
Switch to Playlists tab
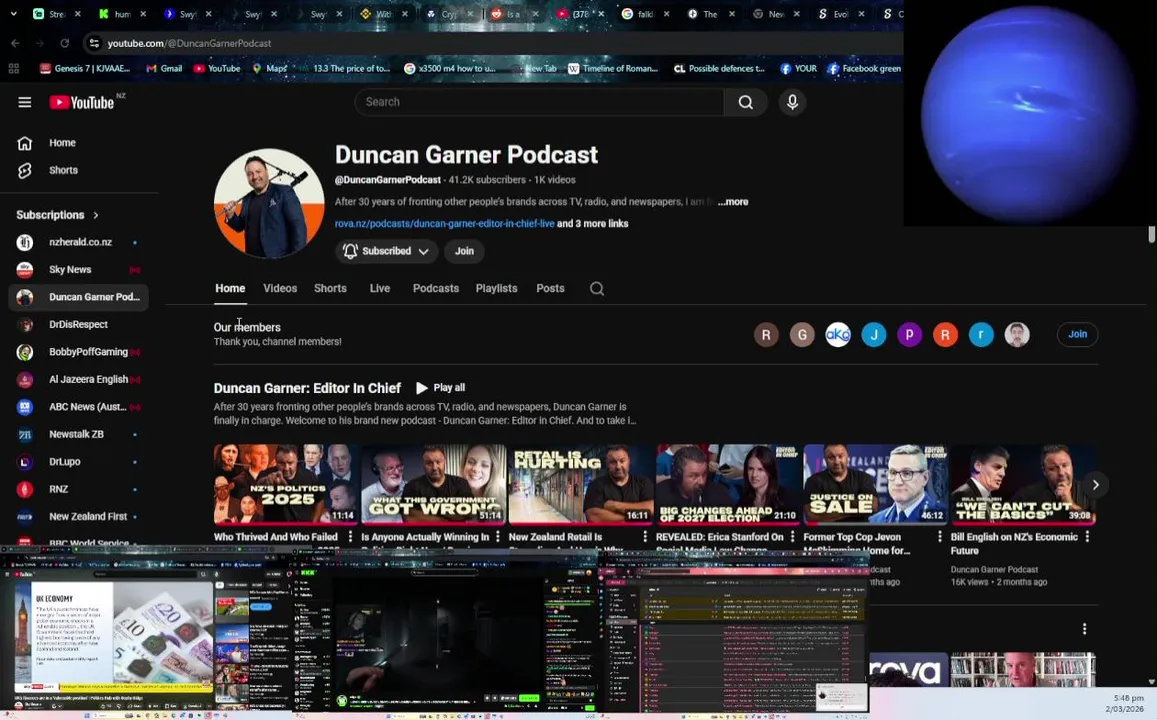coord(497,288)
